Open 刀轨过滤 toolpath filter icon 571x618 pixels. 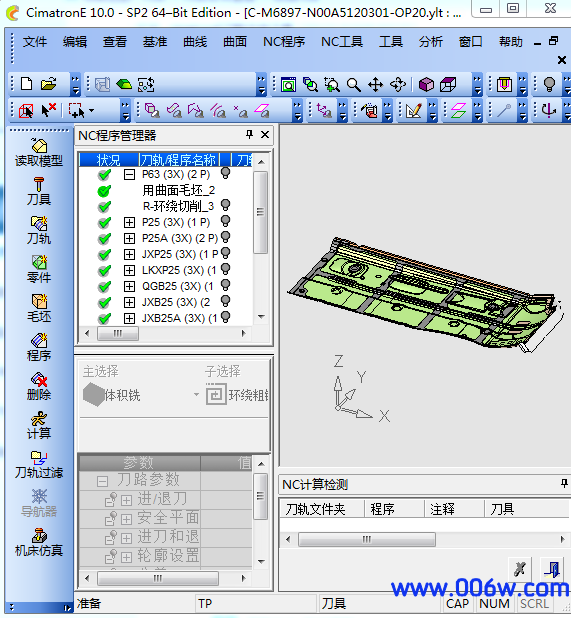pos(39,458)
